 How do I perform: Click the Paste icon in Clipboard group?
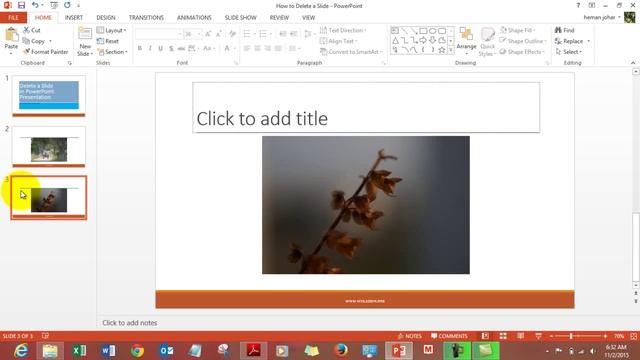(11, 35)
